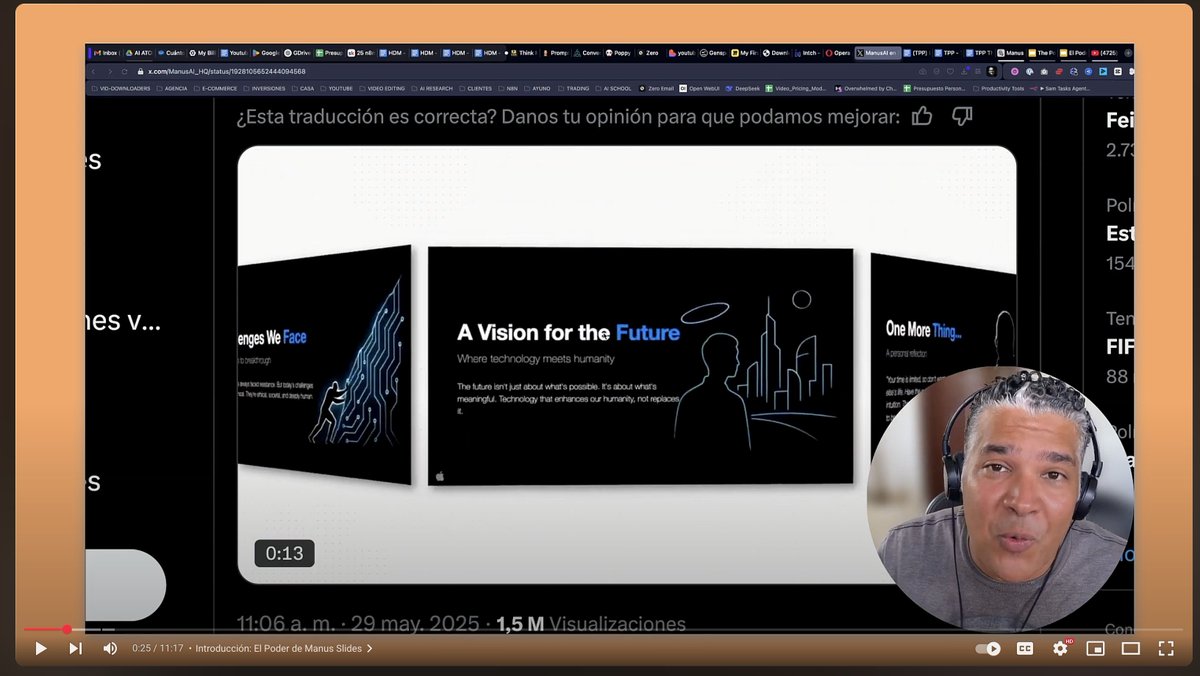Viewport: 1200px width, 676px height.
Task: Open the YOUTUBE bookmark folder
Action: point(336,88)
